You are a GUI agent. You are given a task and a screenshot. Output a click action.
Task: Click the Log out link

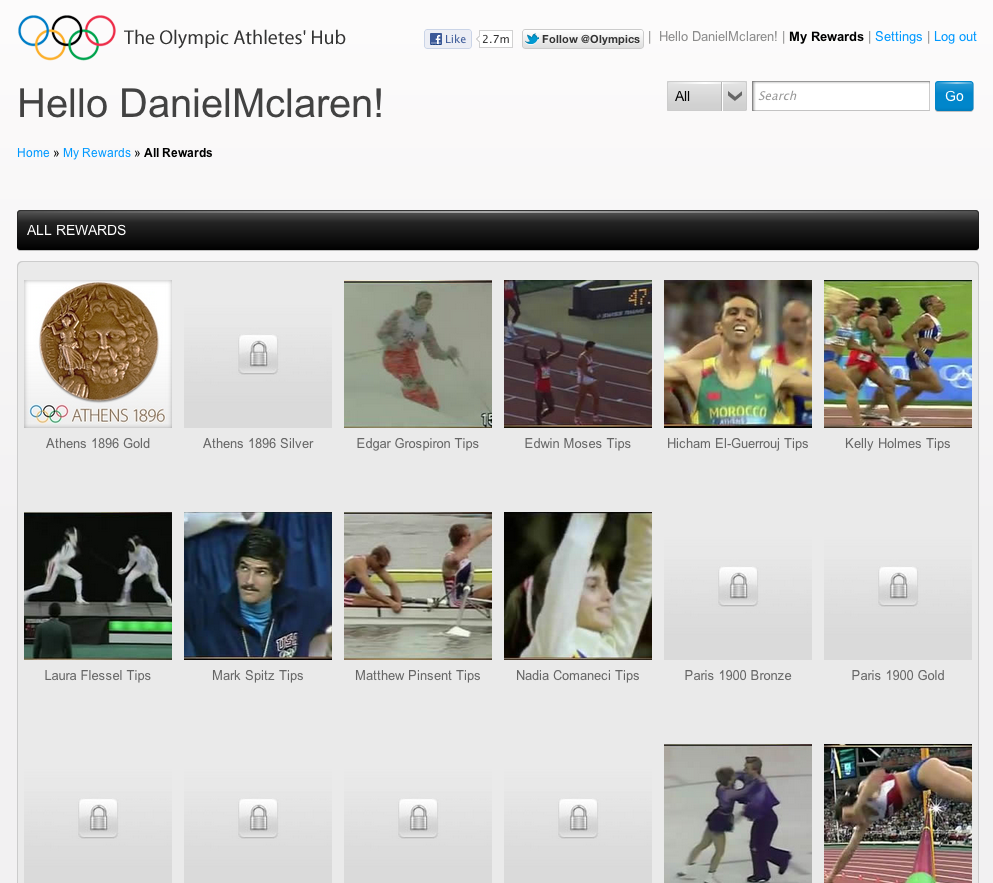955,37
